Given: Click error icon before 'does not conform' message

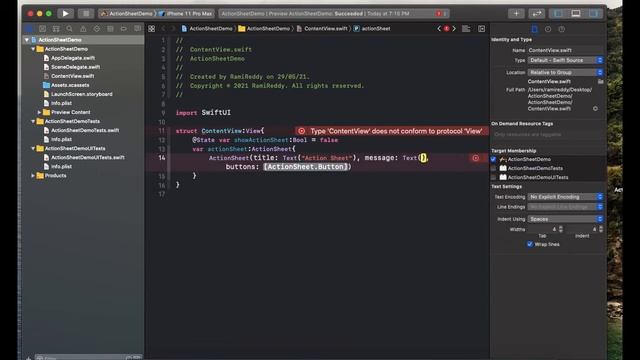Looking at the screenshot, I should [x=301, y=131].
